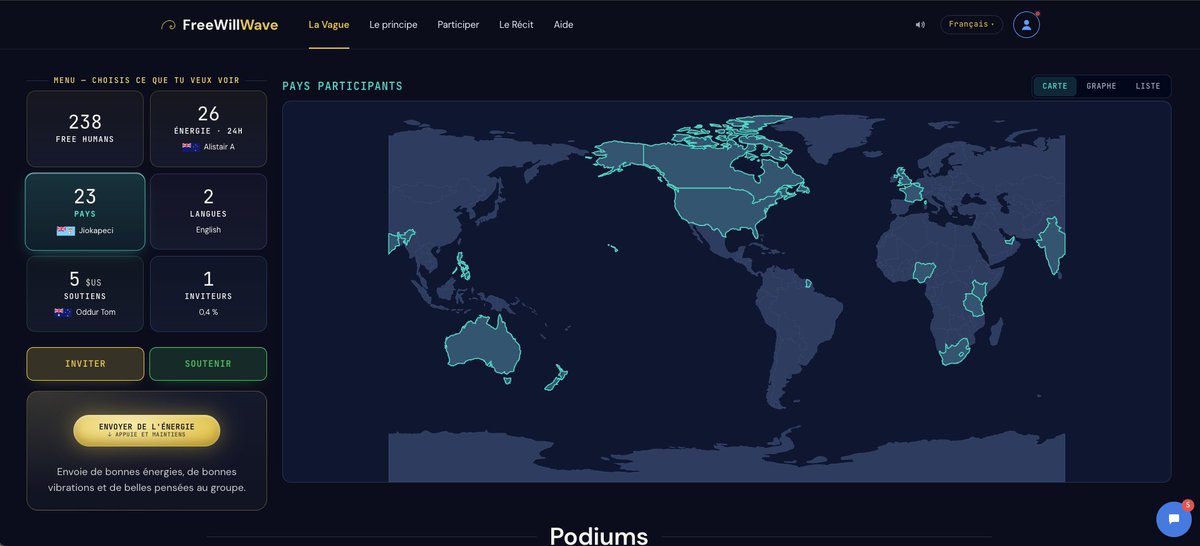The width and height of the screenshot is (1200, 546).
Task: Click the Envoie de bonnes énergies description text
Action: 147,479
